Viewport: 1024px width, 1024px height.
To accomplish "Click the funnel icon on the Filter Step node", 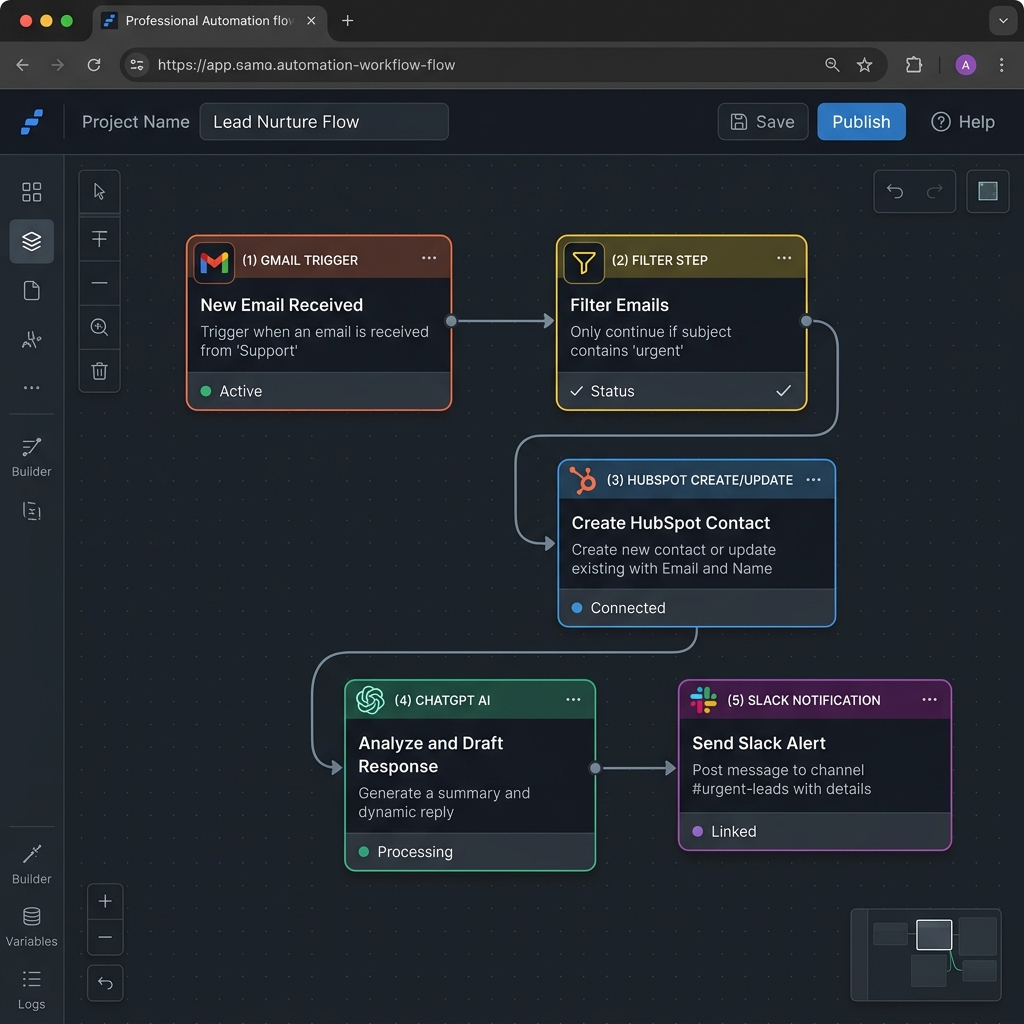I will click(x=584, y=263).
